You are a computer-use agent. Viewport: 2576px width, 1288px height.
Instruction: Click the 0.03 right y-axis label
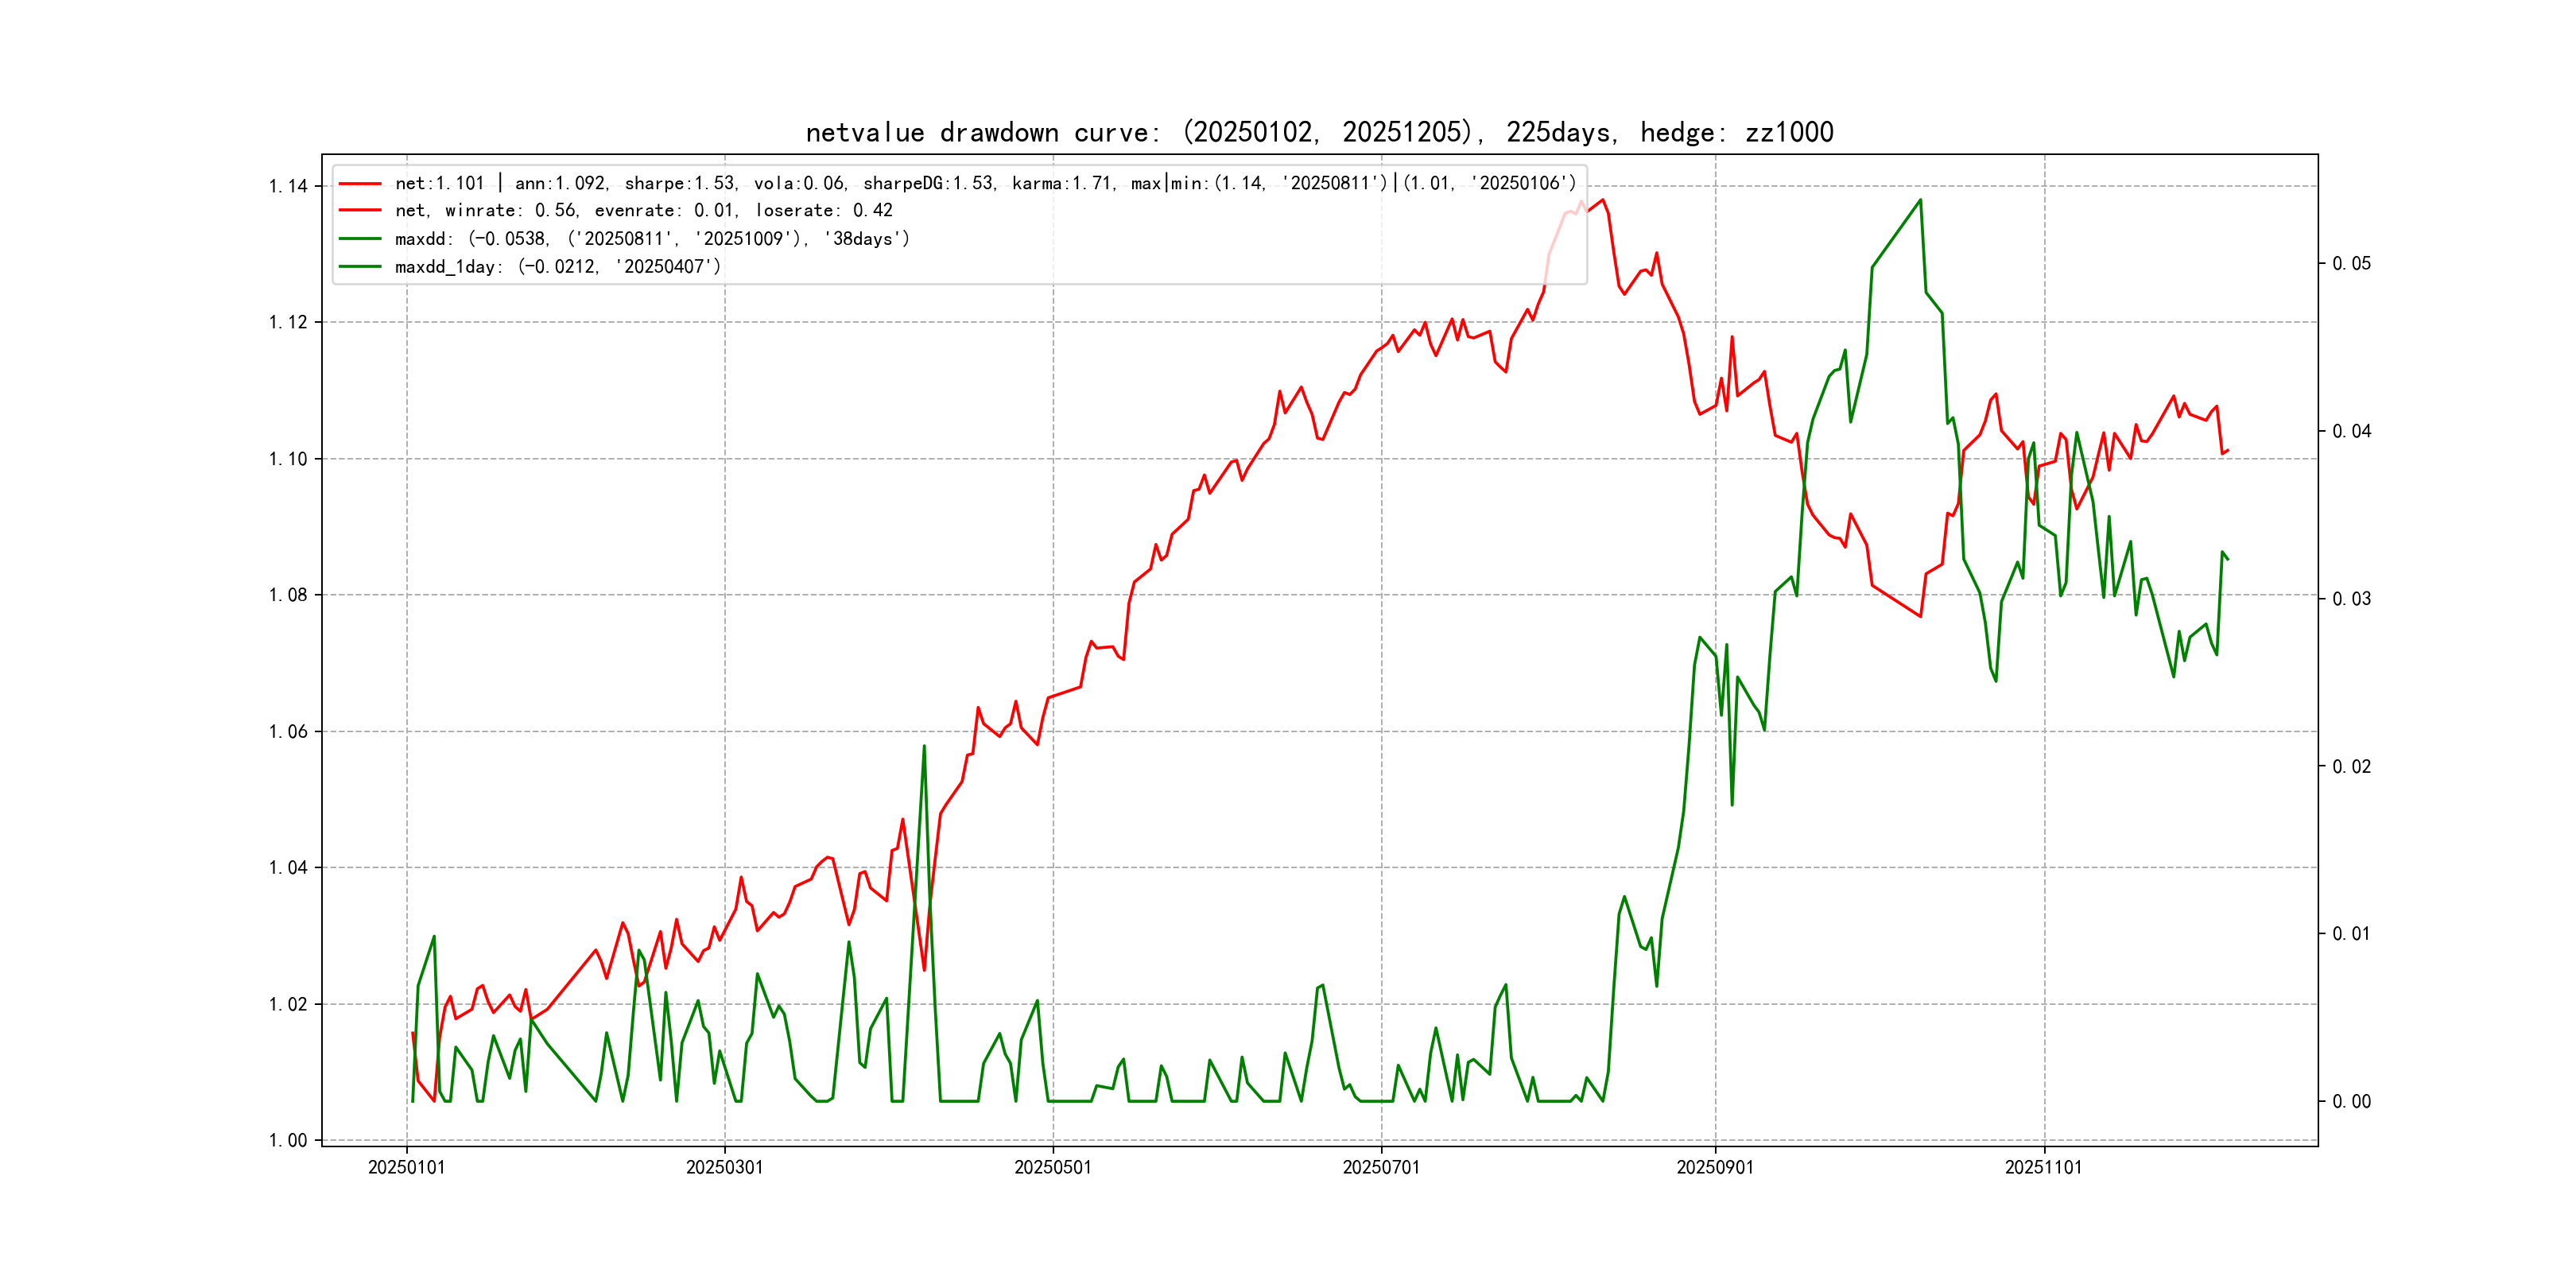coord(2351,599)
